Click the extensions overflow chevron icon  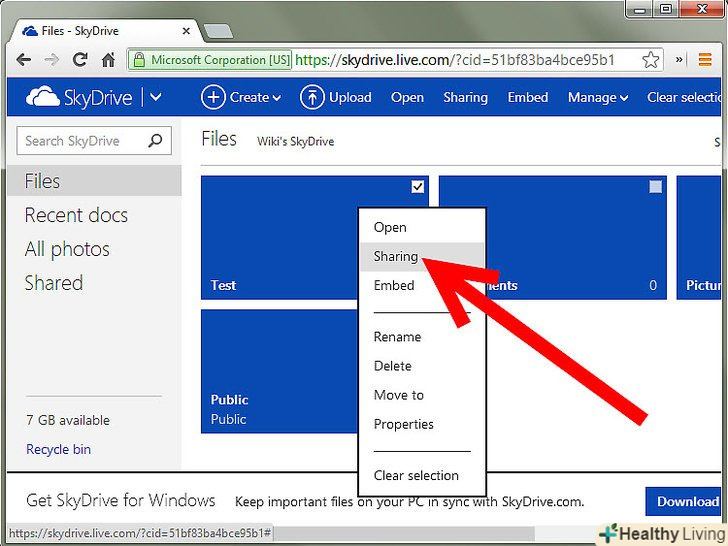click(679, 59)
